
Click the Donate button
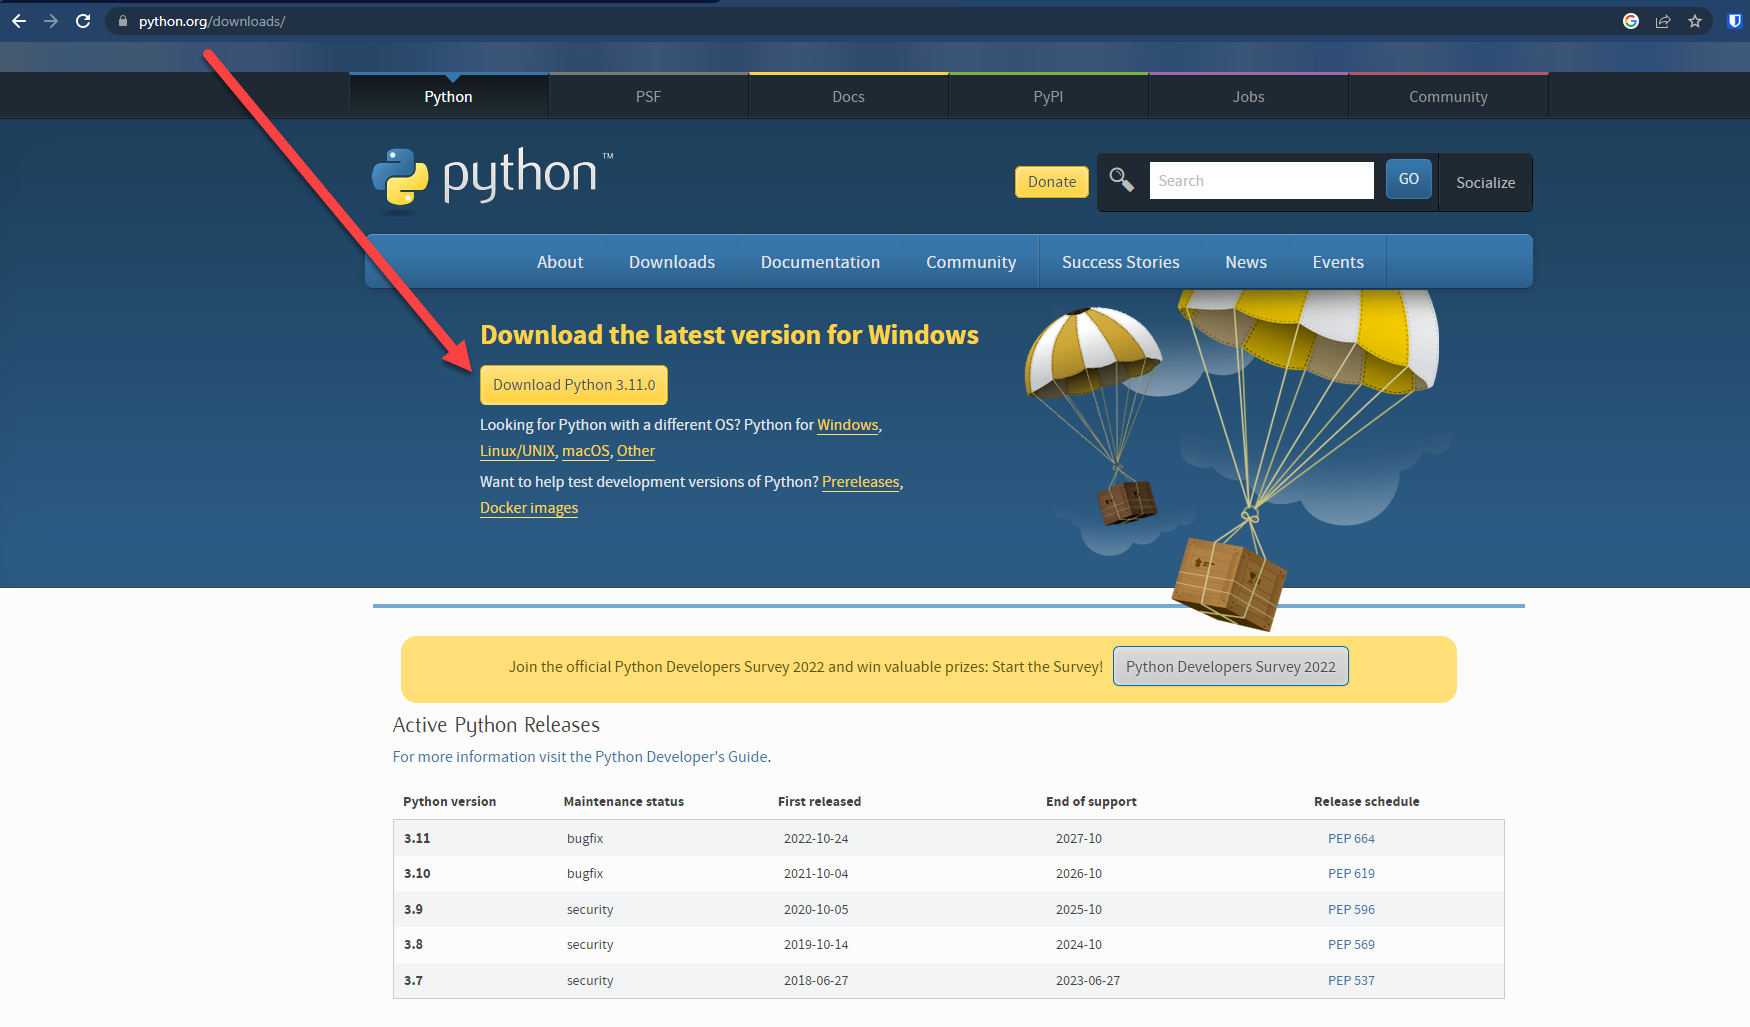[1052, 182]
